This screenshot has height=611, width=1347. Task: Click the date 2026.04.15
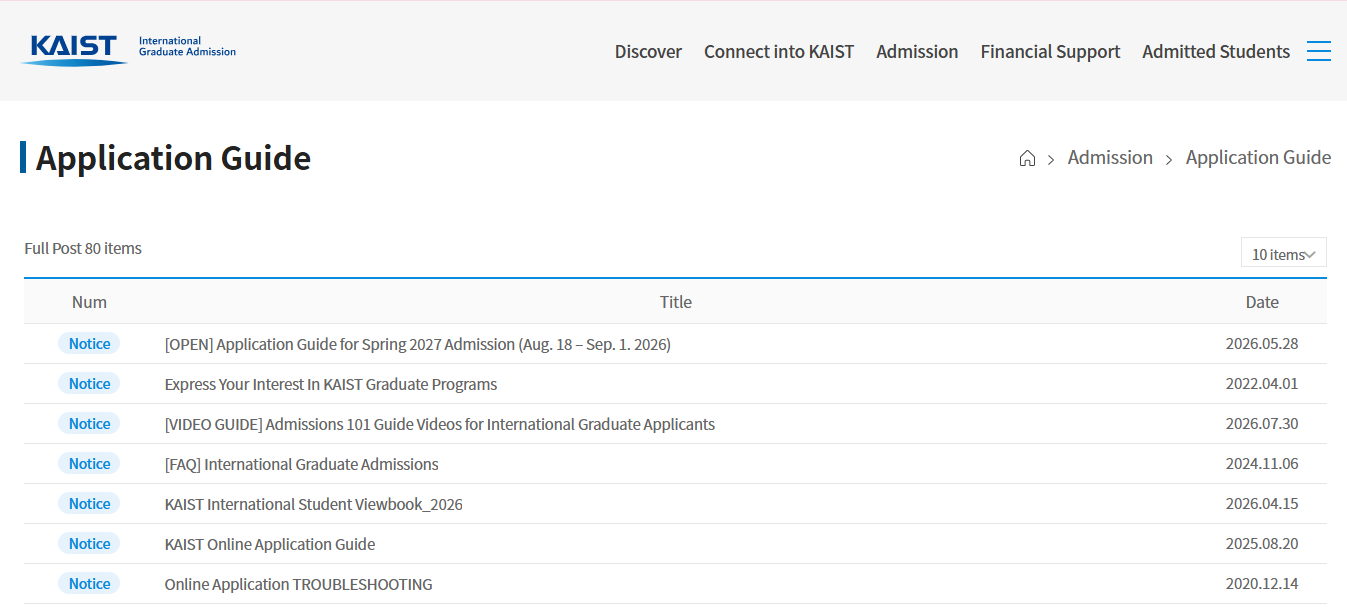coord(1262,504)
